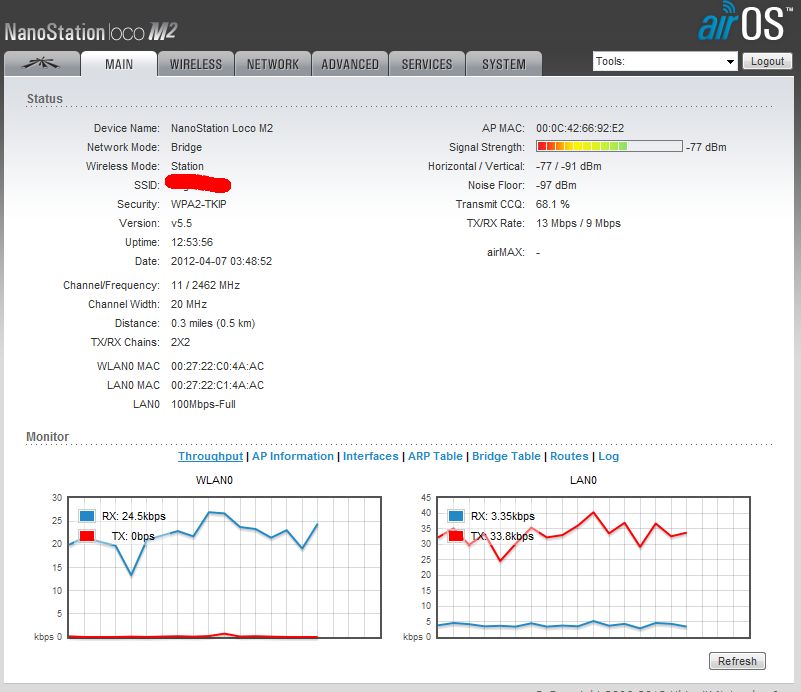Go to the ADVANCED tab
This screenshot has width=801, height=692.
350,64
